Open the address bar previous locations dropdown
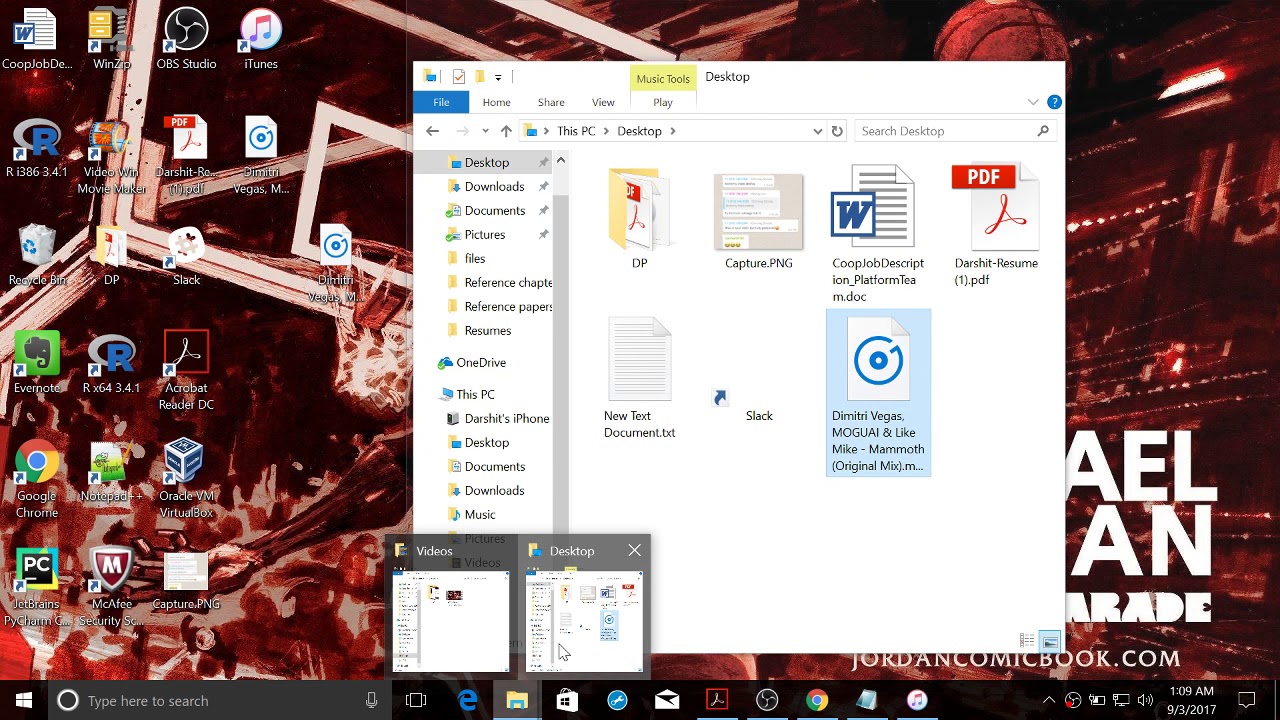The image size is (1280, 720). coord(817,131)
